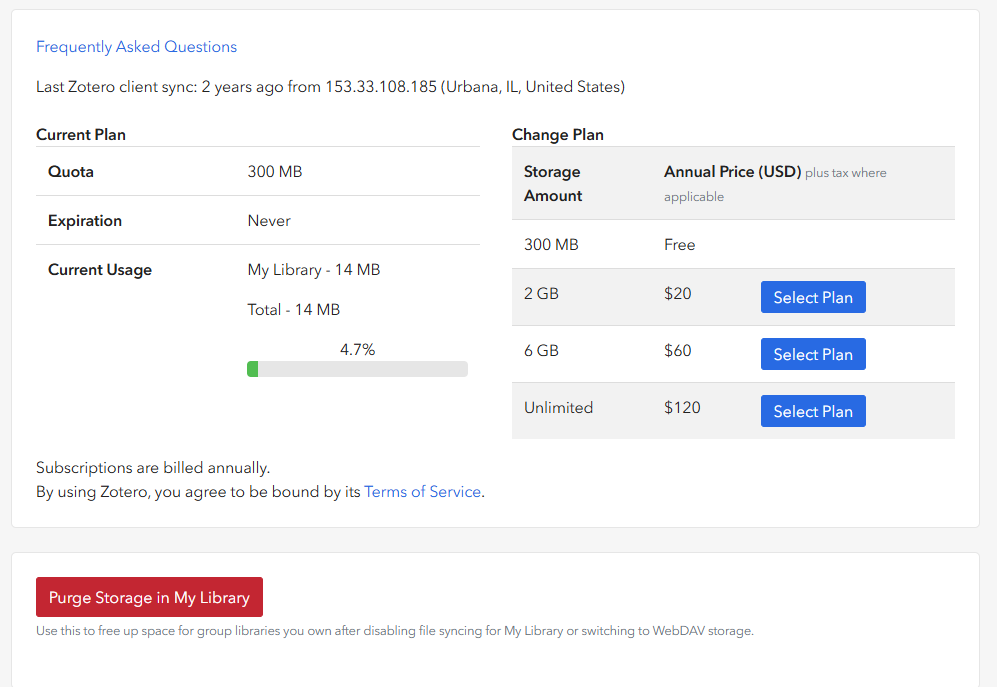Click the Change Plan heading
This screenshot has width=997, height=687.
[558, 135]
